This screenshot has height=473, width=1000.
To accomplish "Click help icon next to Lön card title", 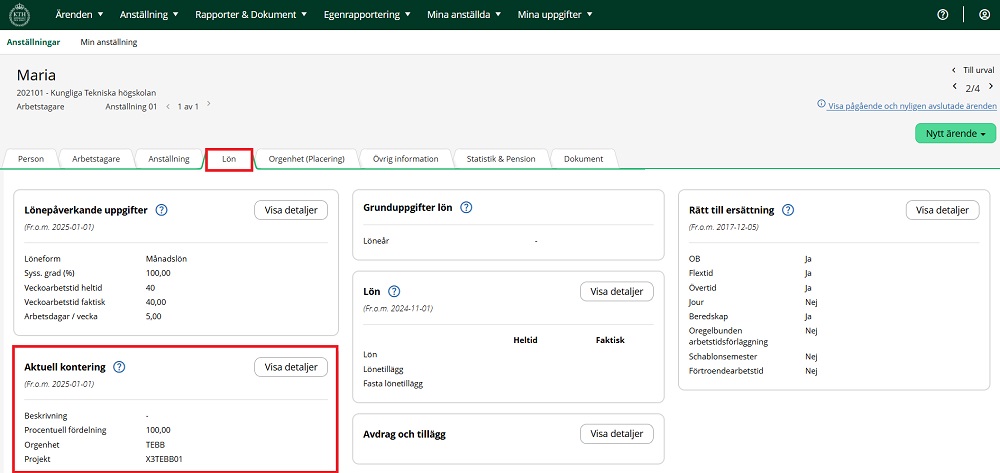I will [x=393, y=291].
